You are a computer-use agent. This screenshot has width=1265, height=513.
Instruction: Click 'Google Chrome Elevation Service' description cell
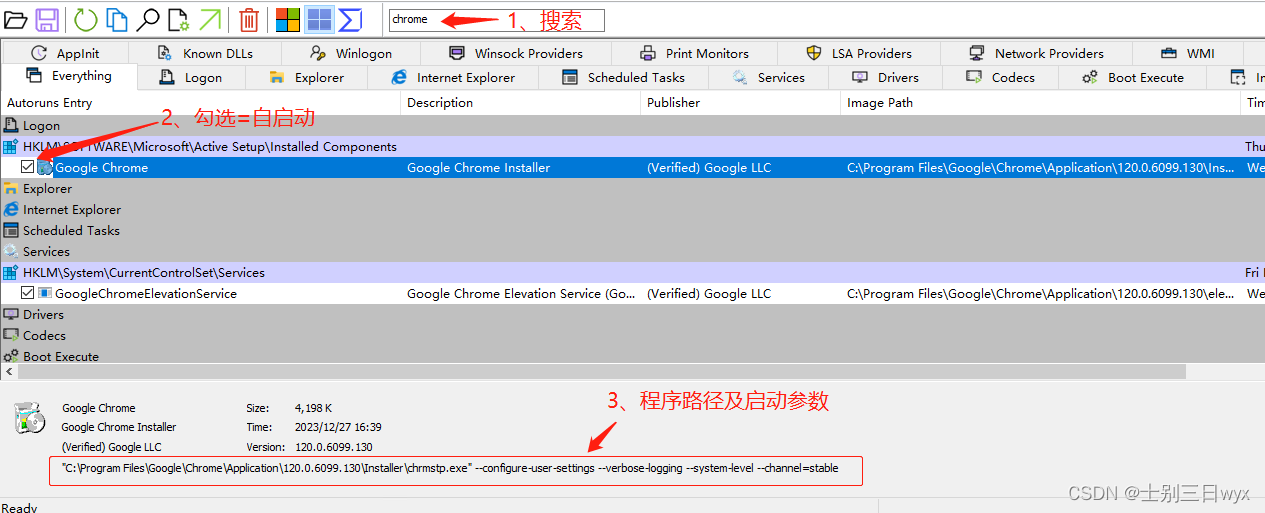[521, 293]
